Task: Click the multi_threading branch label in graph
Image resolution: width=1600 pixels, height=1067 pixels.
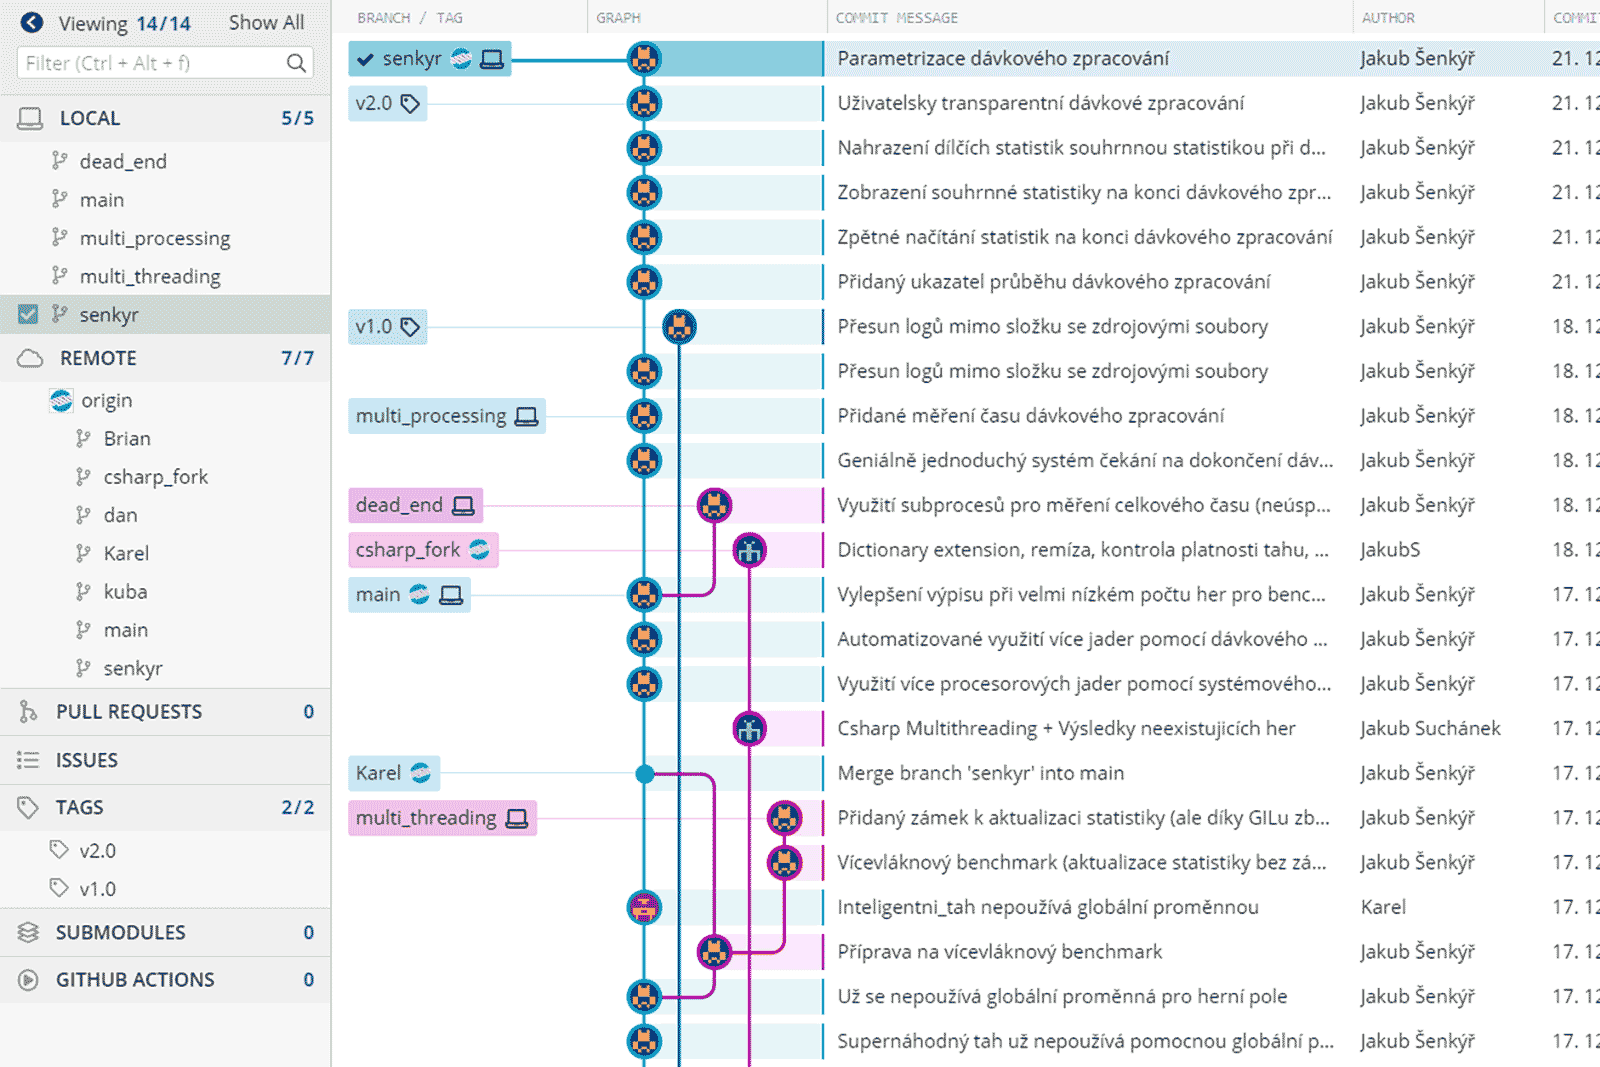Action: 442,818
